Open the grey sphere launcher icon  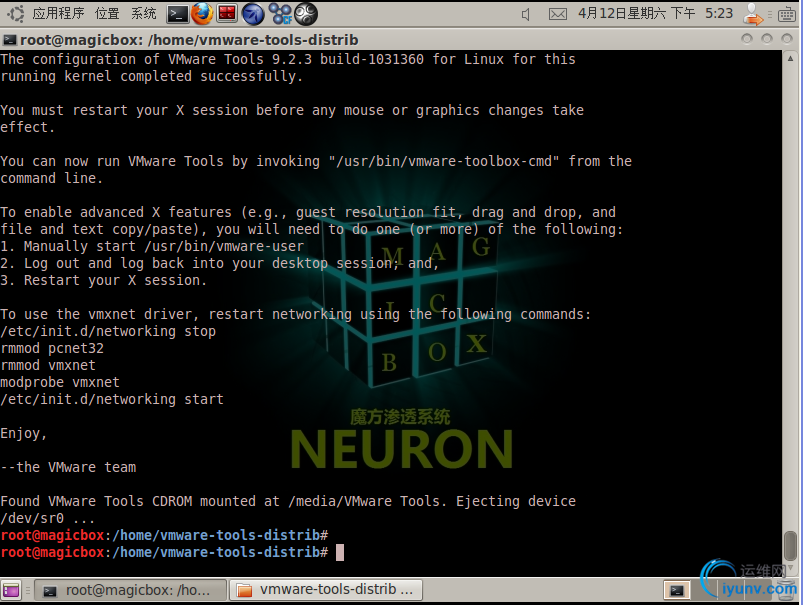pyautogui.click(x=306, y=14)
